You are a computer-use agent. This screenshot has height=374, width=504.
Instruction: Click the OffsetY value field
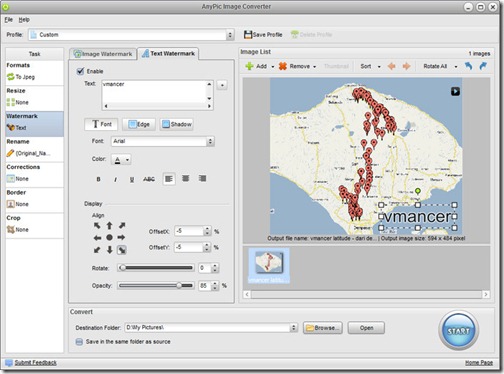click(x=189, y=247)
